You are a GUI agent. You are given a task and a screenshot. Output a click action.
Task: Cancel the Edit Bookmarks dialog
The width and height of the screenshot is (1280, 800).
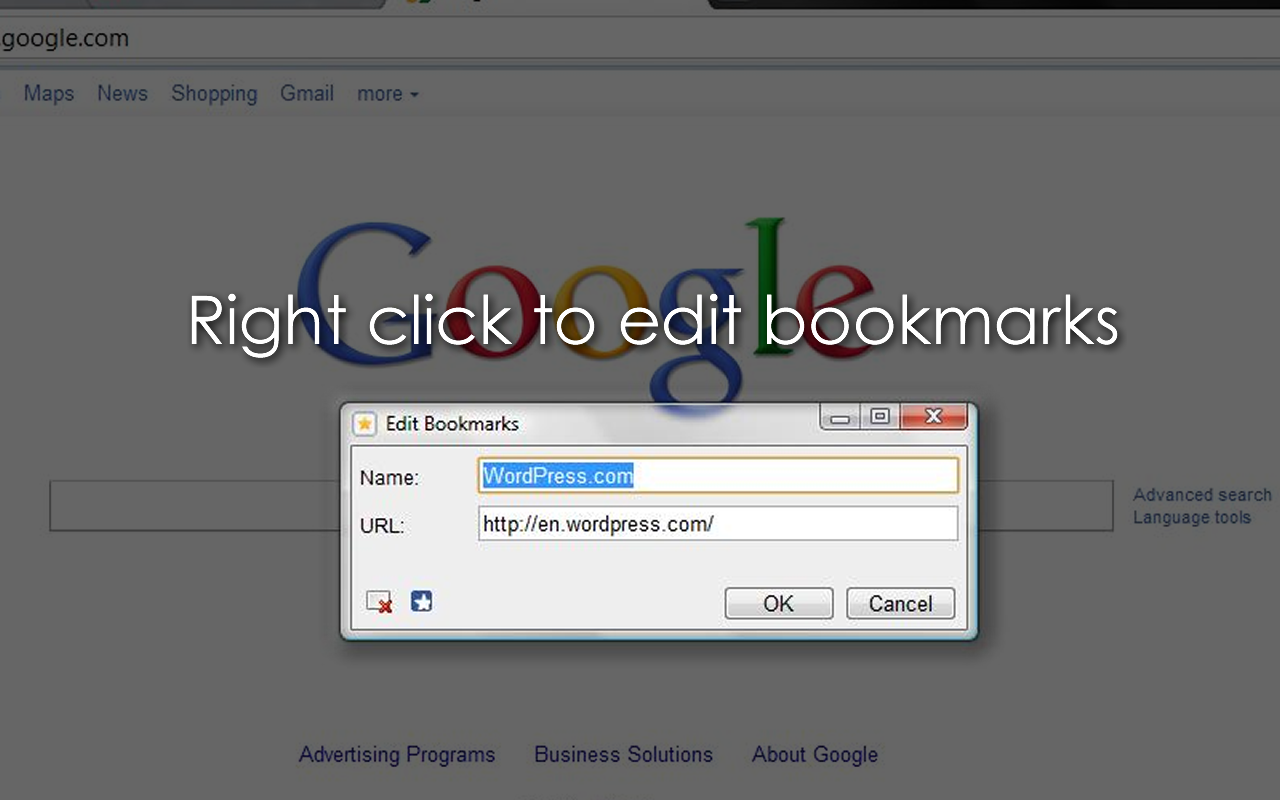[900, 603]
